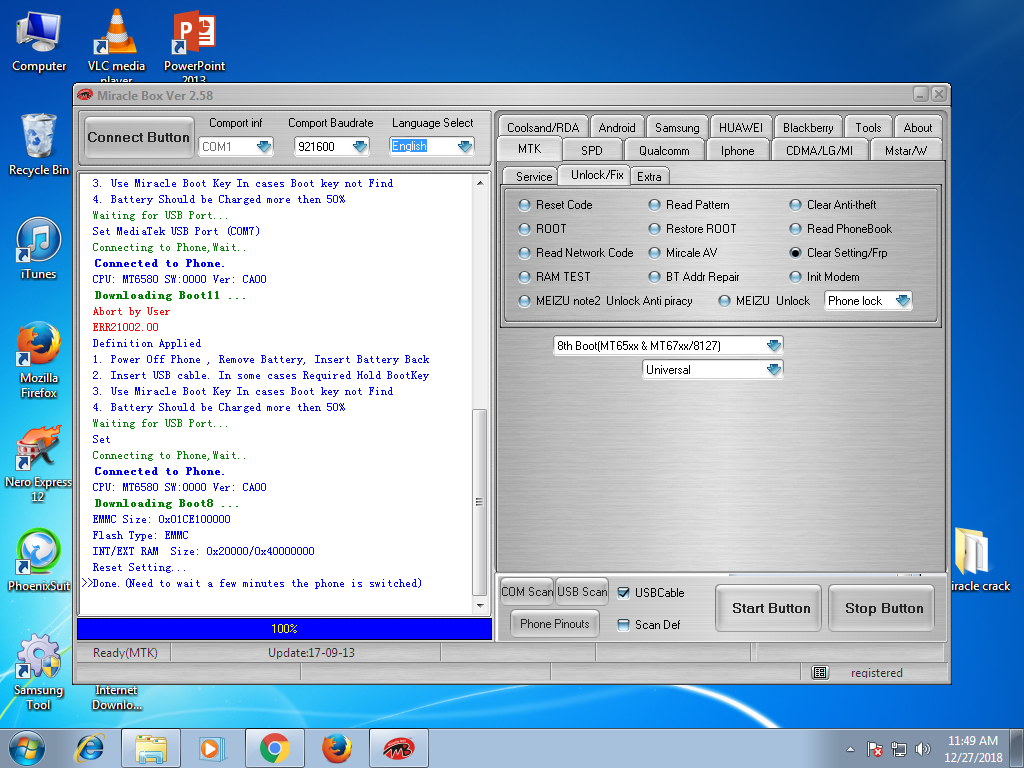
Task: Click log scrollbar up arrow
Action: tap(480, 183)
